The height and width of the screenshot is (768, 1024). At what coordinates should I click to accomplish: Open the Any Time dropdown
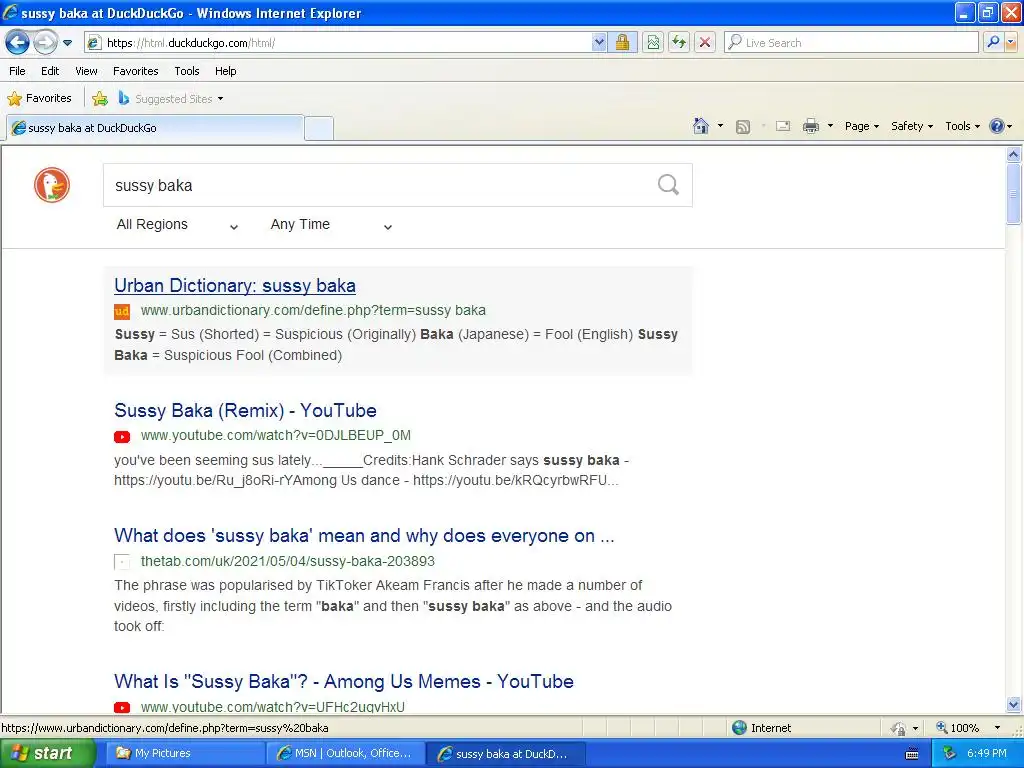[x=331, y=225]
